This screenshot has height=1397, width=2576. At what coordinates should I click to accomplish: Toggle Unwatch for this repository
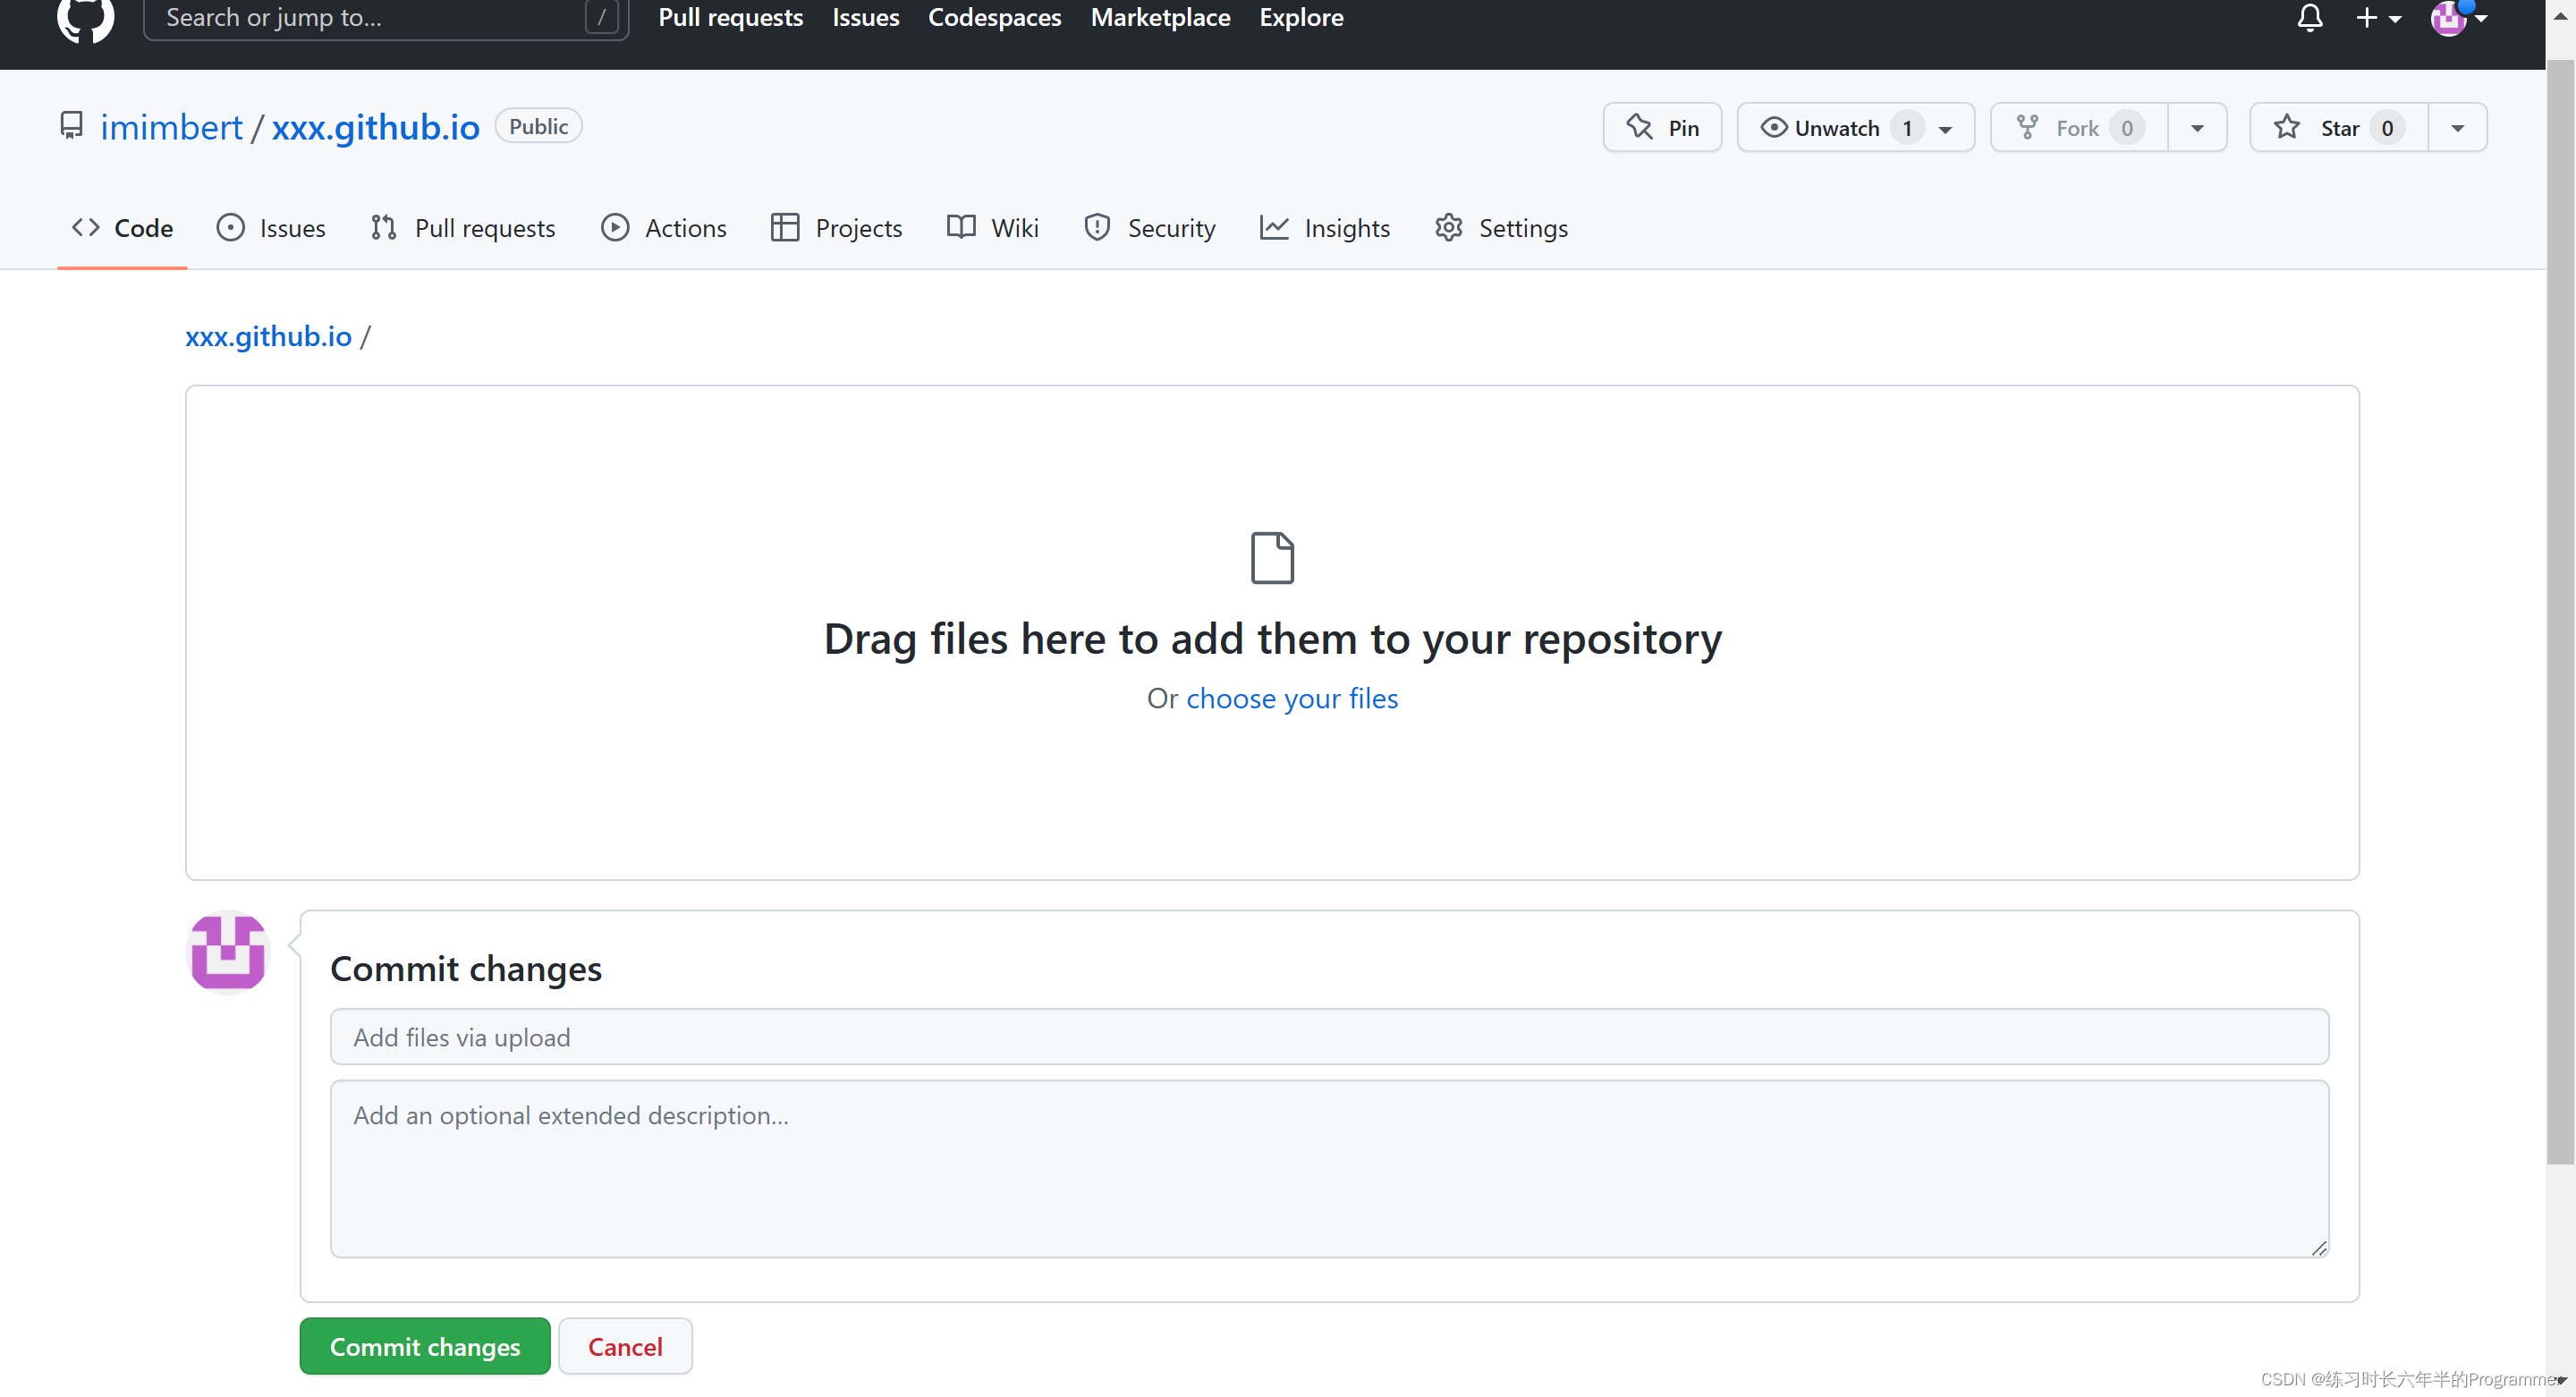click(1836, 128)
